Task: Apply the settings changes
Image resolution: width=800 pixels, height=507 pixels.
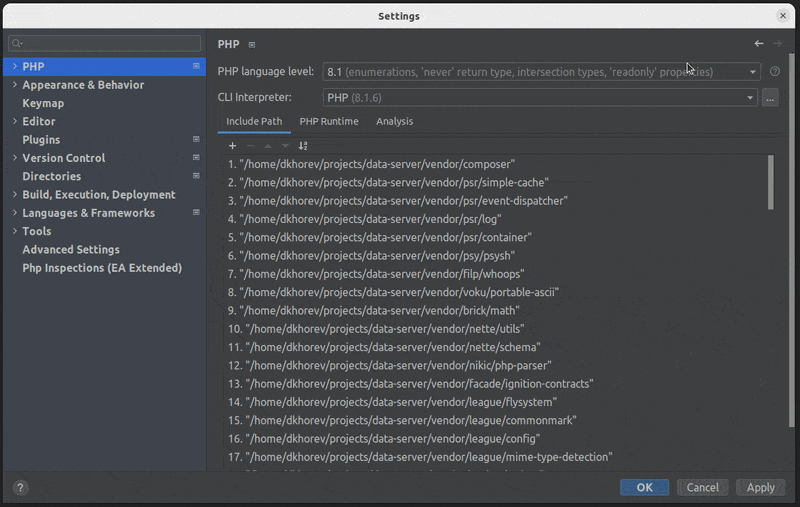Action: 760,488
